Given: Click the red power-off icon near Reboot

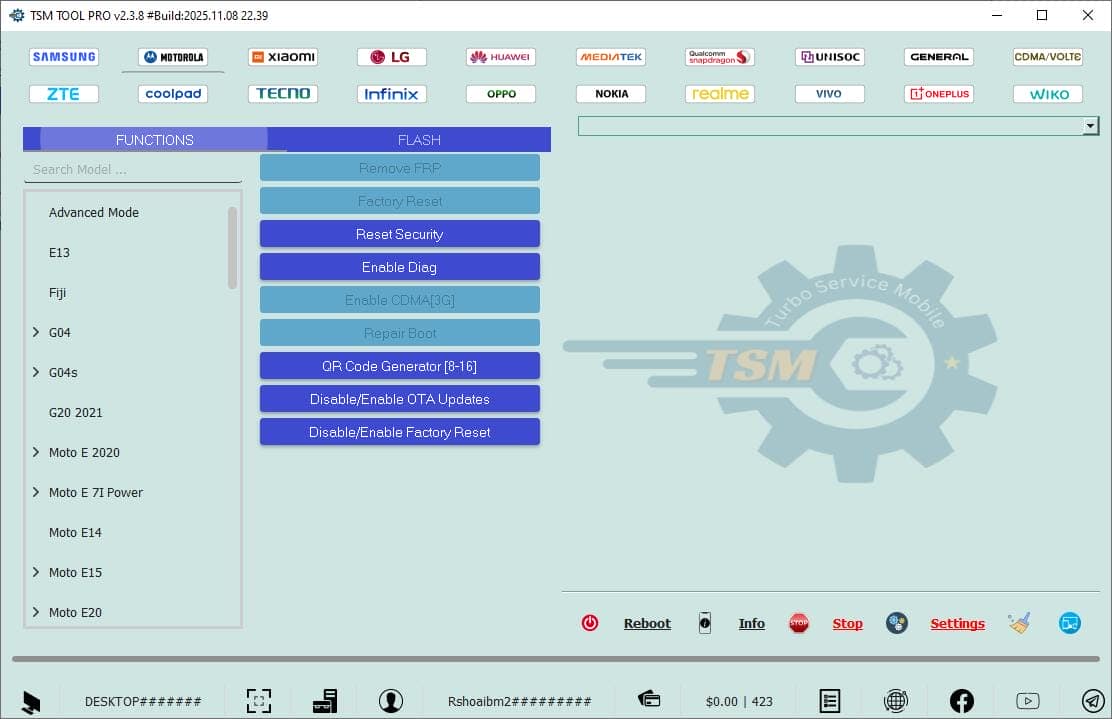Looking at the screenshot, I should 590,622.
